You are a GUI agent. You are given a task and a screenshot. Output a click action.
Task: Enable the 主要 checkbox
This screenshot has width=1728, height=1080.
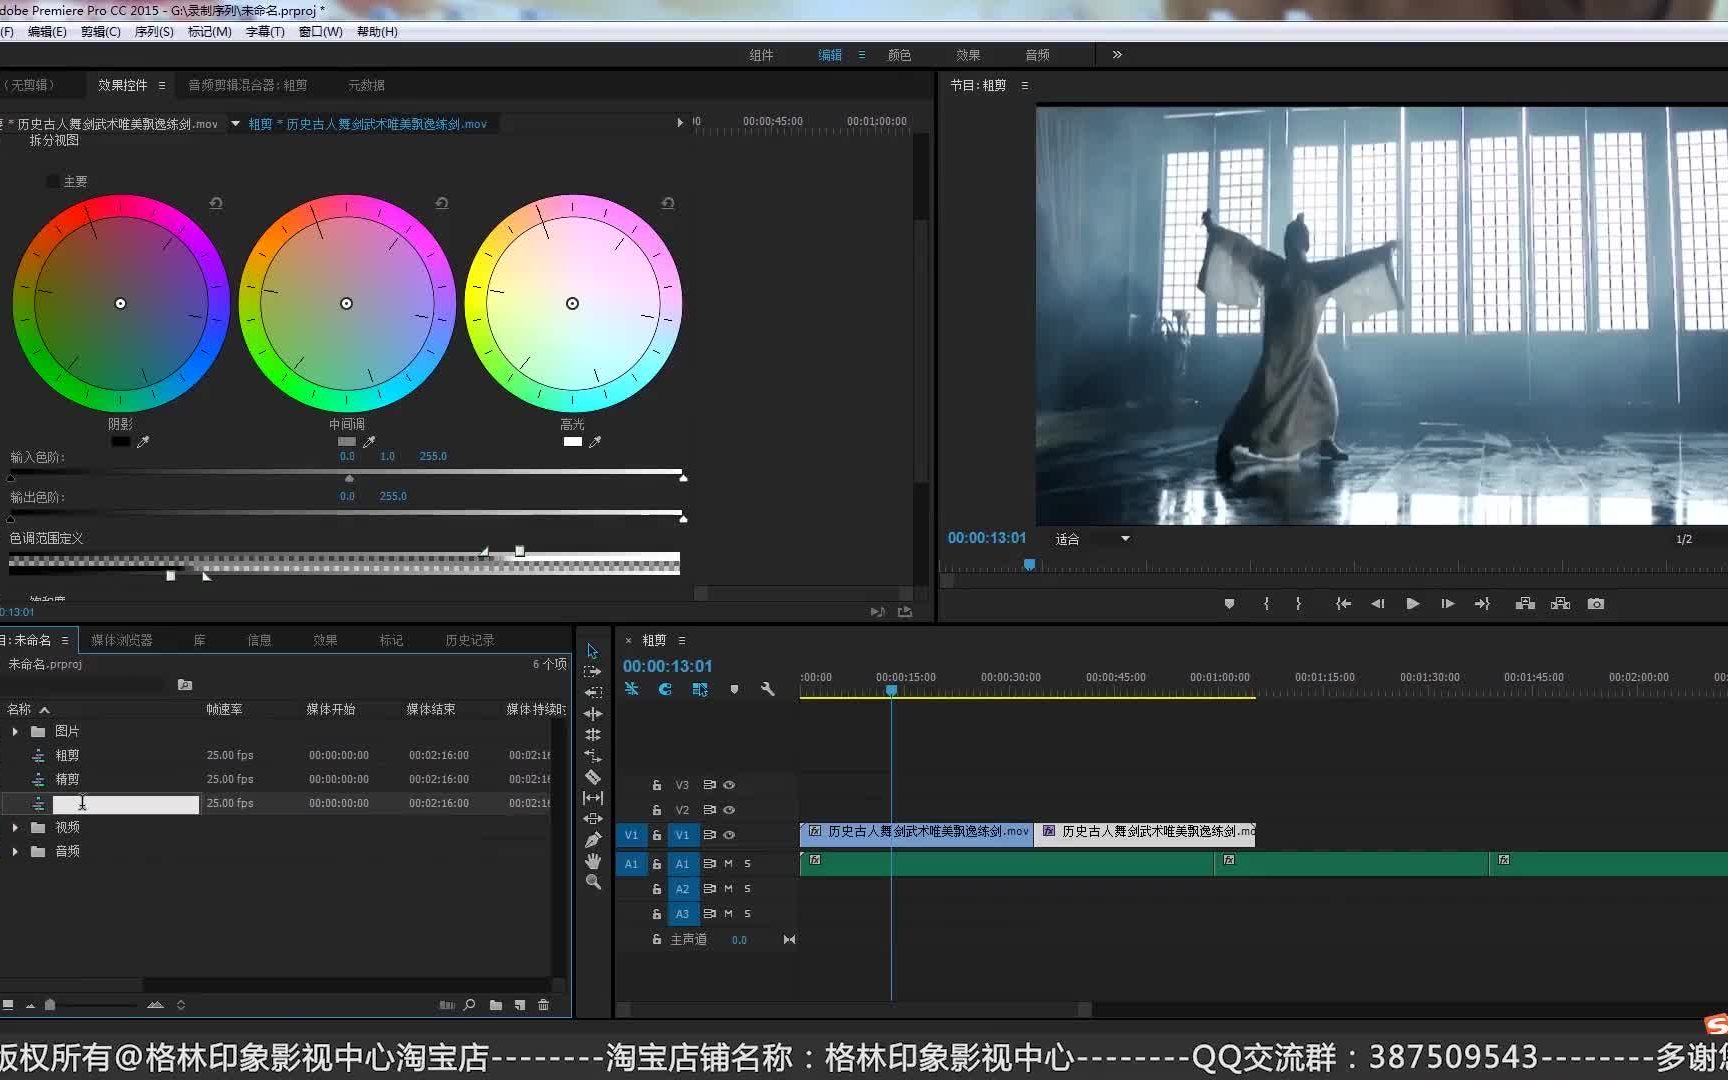[52, 181]
